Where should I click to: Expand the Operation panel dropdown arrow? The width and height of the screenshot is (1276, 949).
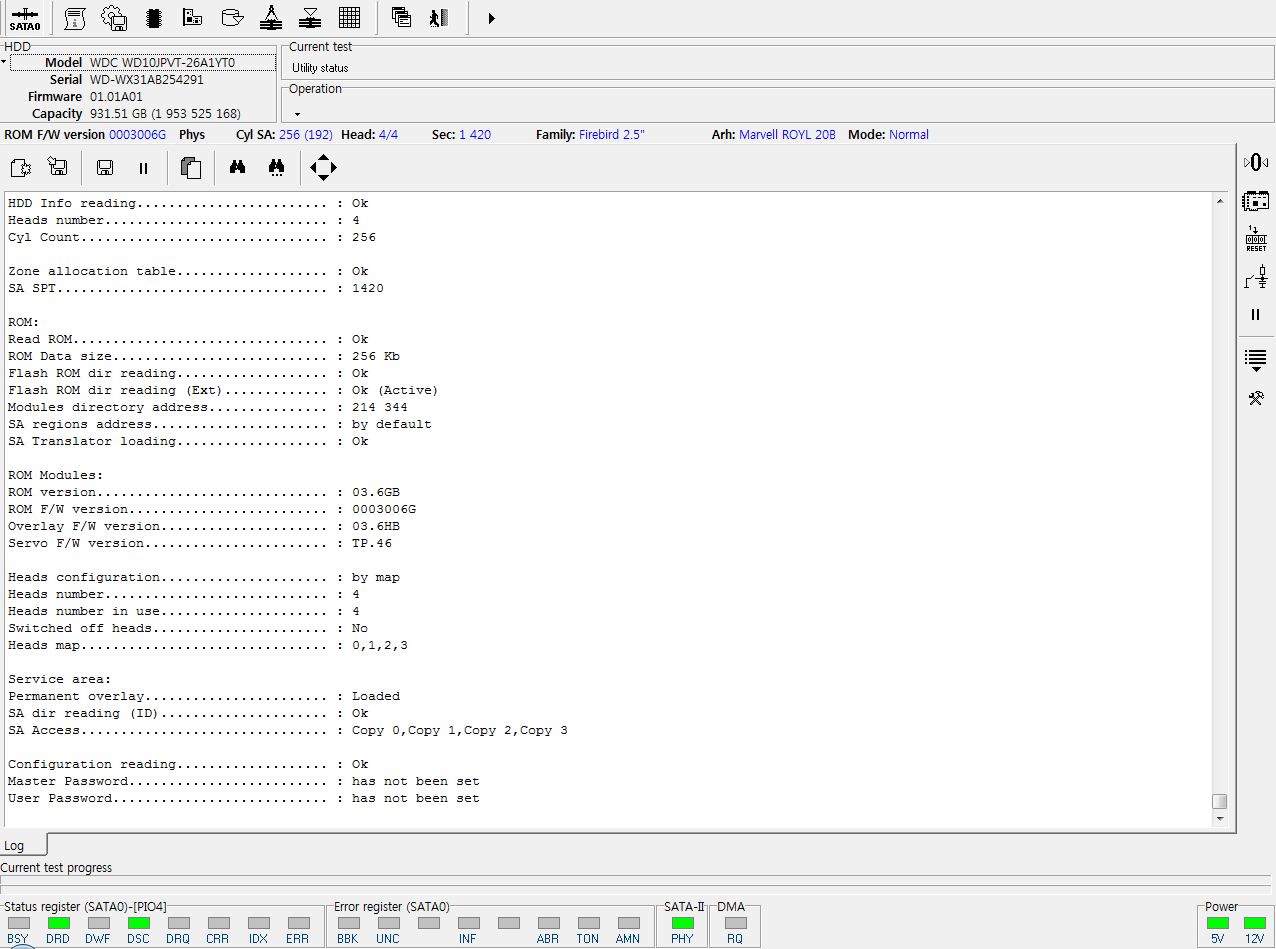(297, 114)
